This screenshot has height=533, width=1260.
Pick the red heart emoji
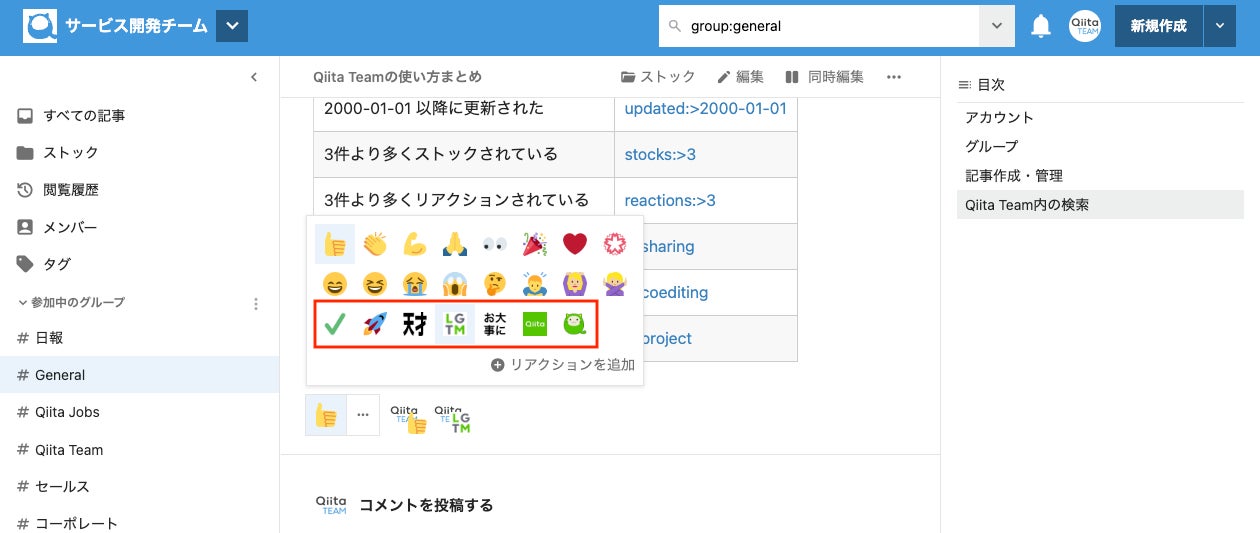click(x=574, y=244)
